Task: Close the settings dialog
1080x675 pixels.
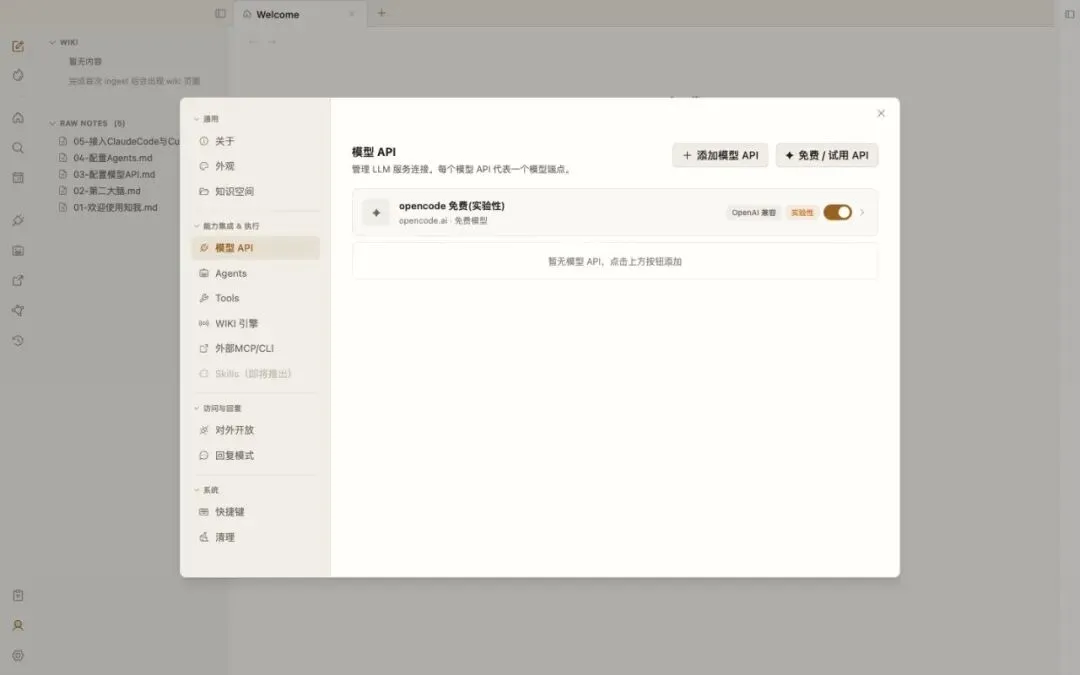Action: coord(881,114)
